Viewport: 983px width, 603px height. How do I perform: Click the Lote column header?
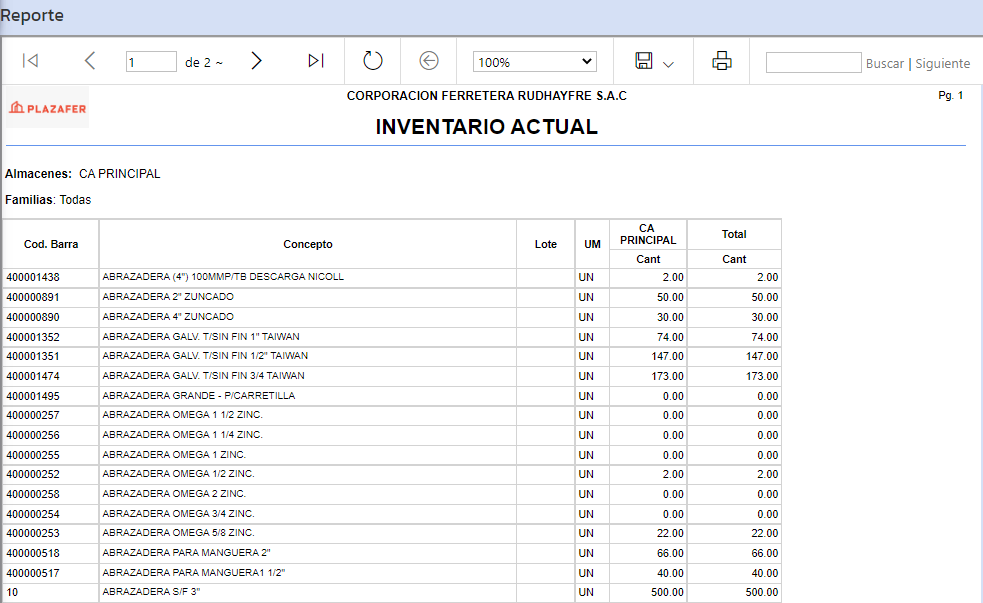tap(545, 244)
